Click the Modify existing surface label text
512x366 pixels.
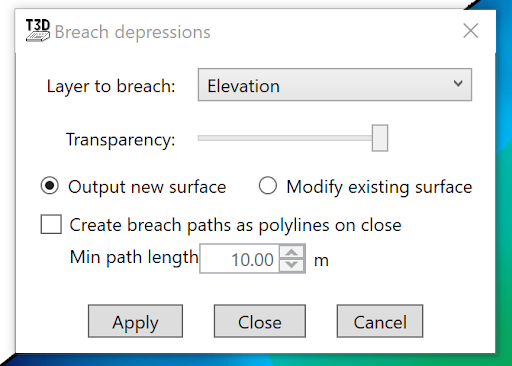(379, 187)
